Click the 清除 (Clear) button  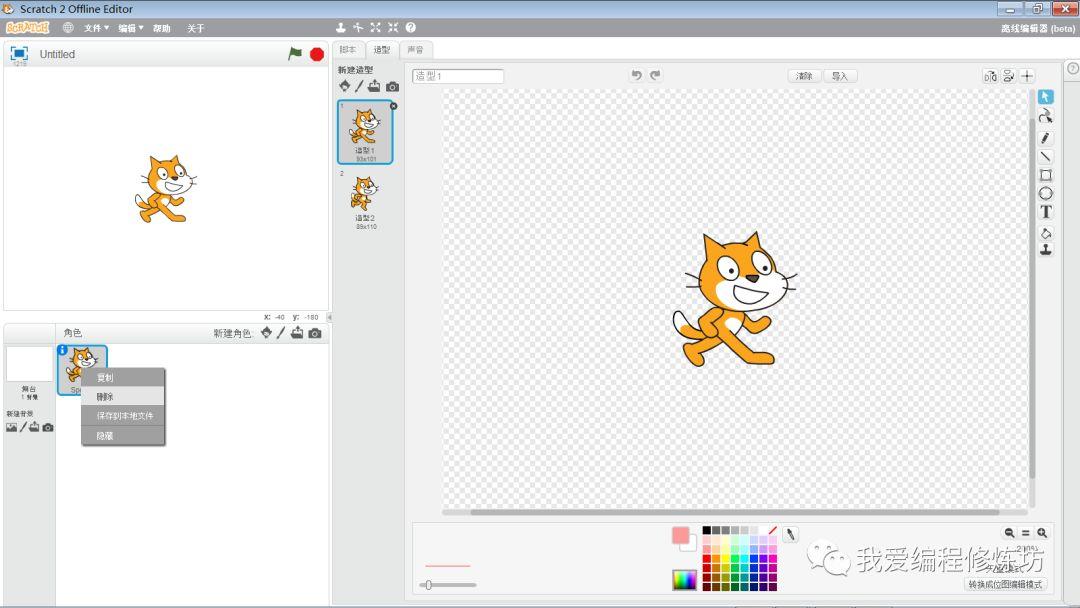(x=804, y=76)
